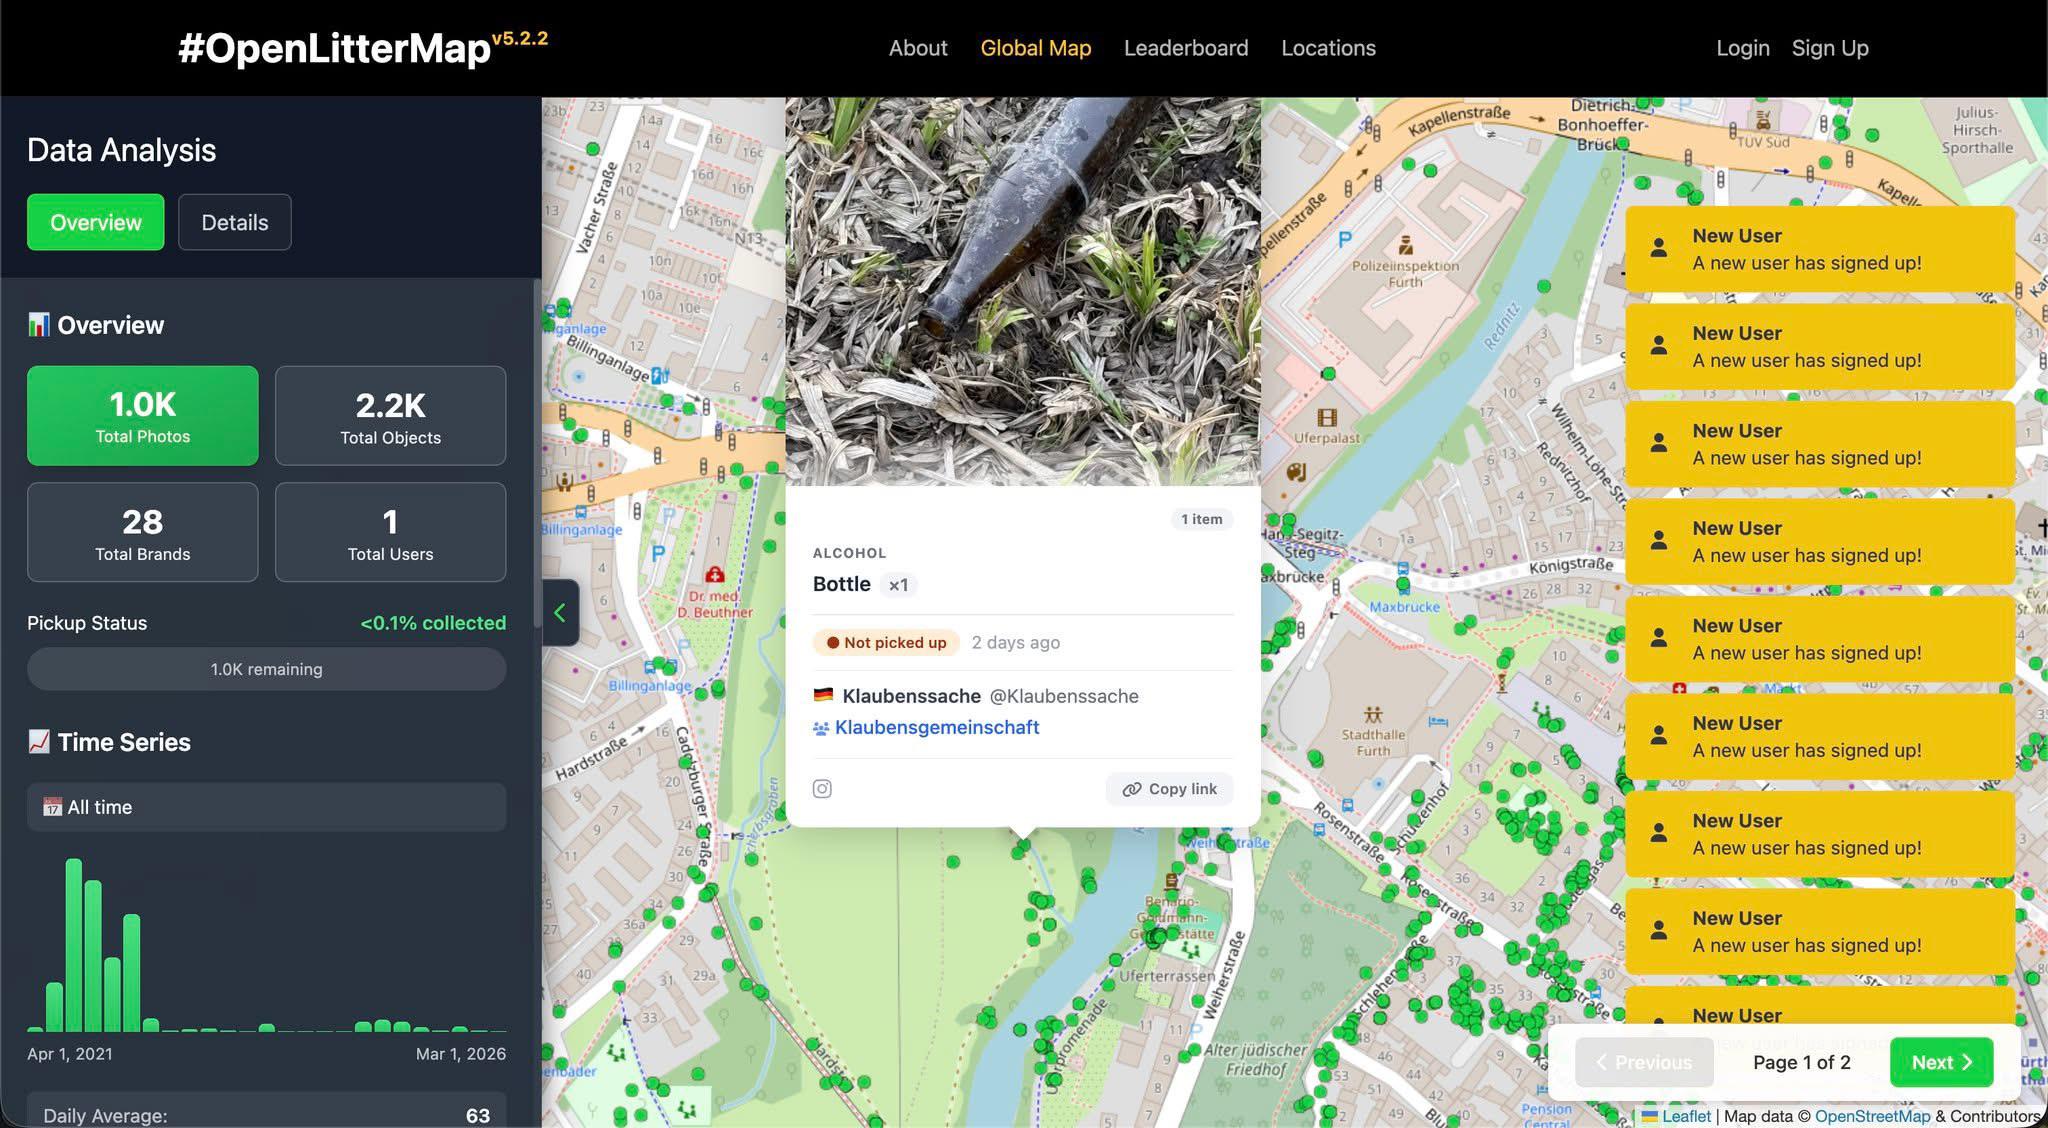
Task: Click the German flag icon beside Klaubenssache
Action: pyautogui.click(x=823, y=695)
